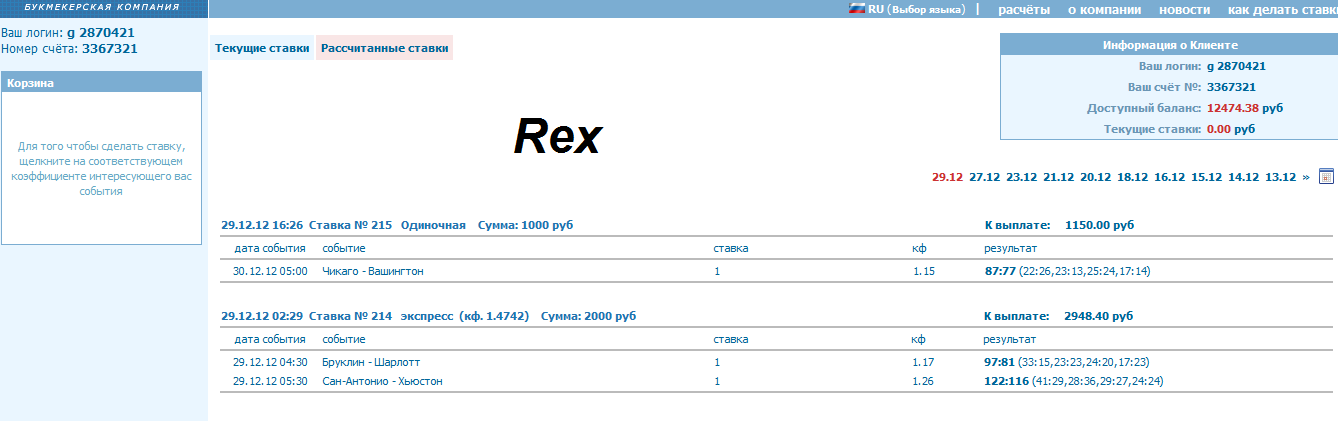Click bet header Ставка № 215
The width and height of the screenshot is (1338, 421).
point(350,225)
